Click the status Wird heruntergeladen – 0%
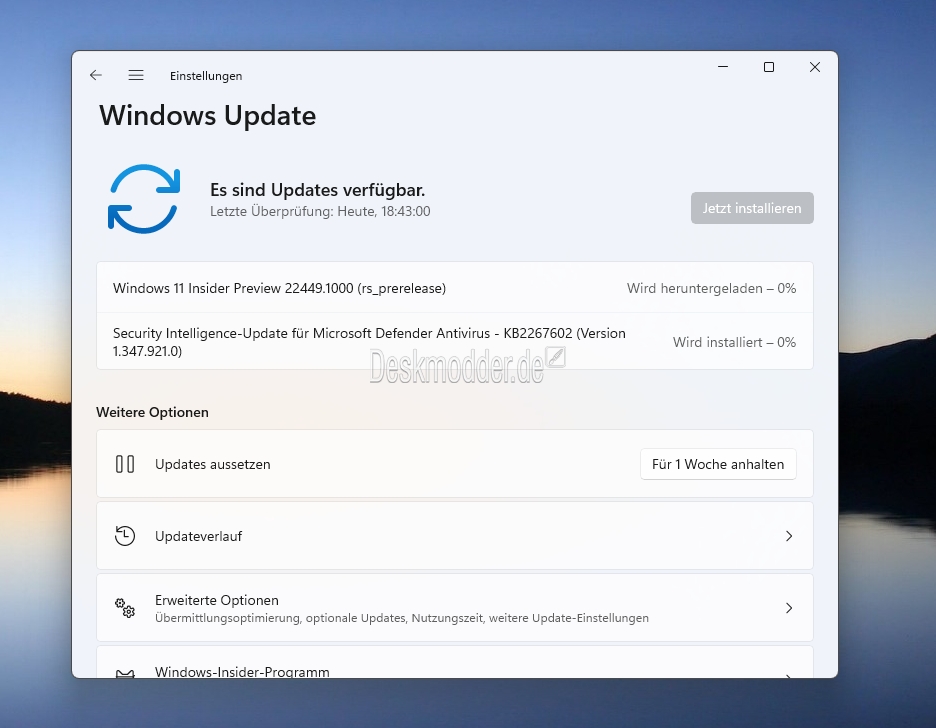 coord(711,288)
